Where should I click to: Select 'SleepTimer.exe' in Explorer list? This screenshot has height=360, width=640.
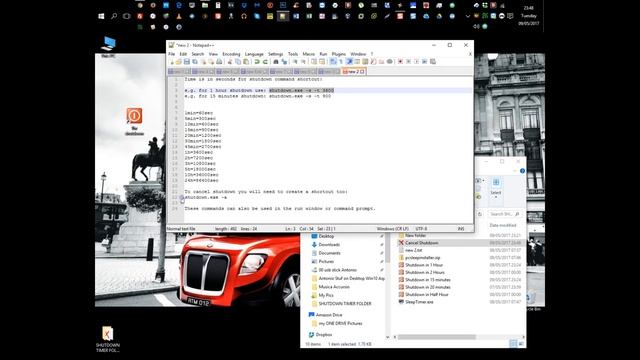point(419,302)
